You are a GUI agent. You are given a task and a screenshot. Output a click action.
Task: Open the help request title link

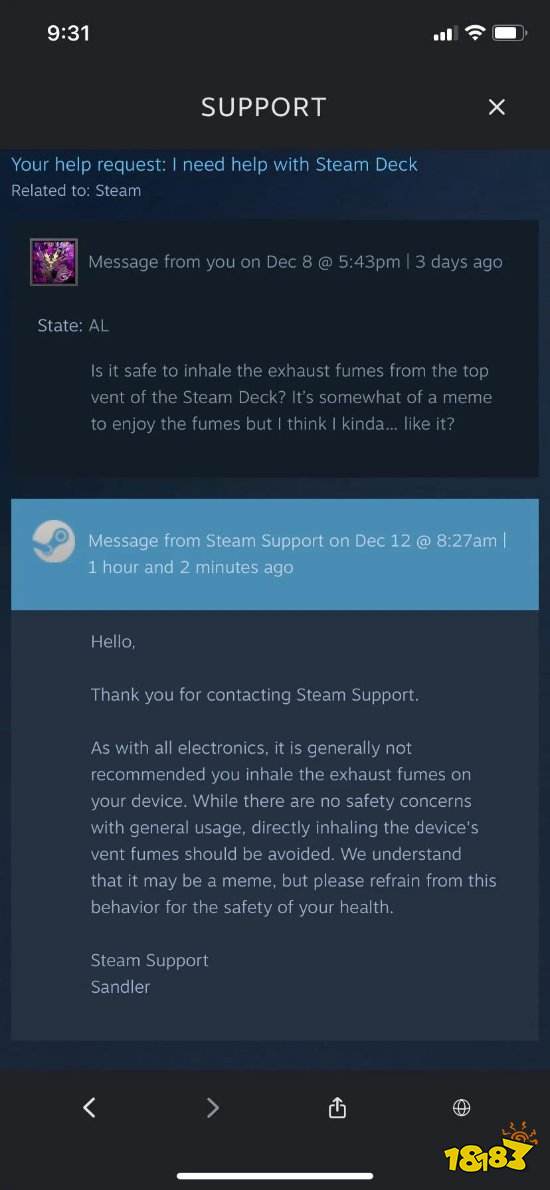coord(214,165)
